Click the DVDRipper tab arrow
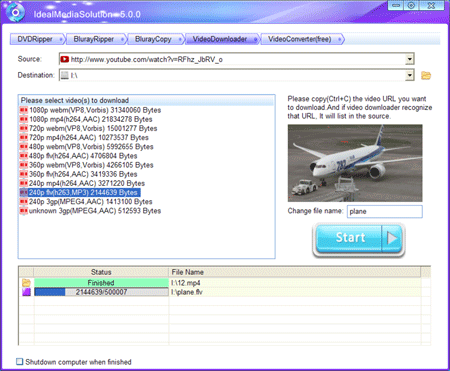The width and height of the screenshot is (450, 371). pyautogui.click(x=61, y=39)
